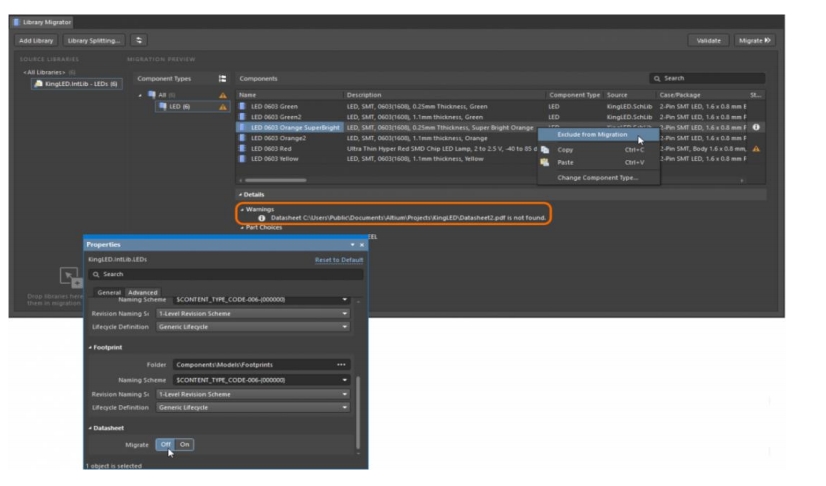The image size is (826, 486).
Task: Choose Exclude from Migration in context menu
Action: (x=598, y=135)
